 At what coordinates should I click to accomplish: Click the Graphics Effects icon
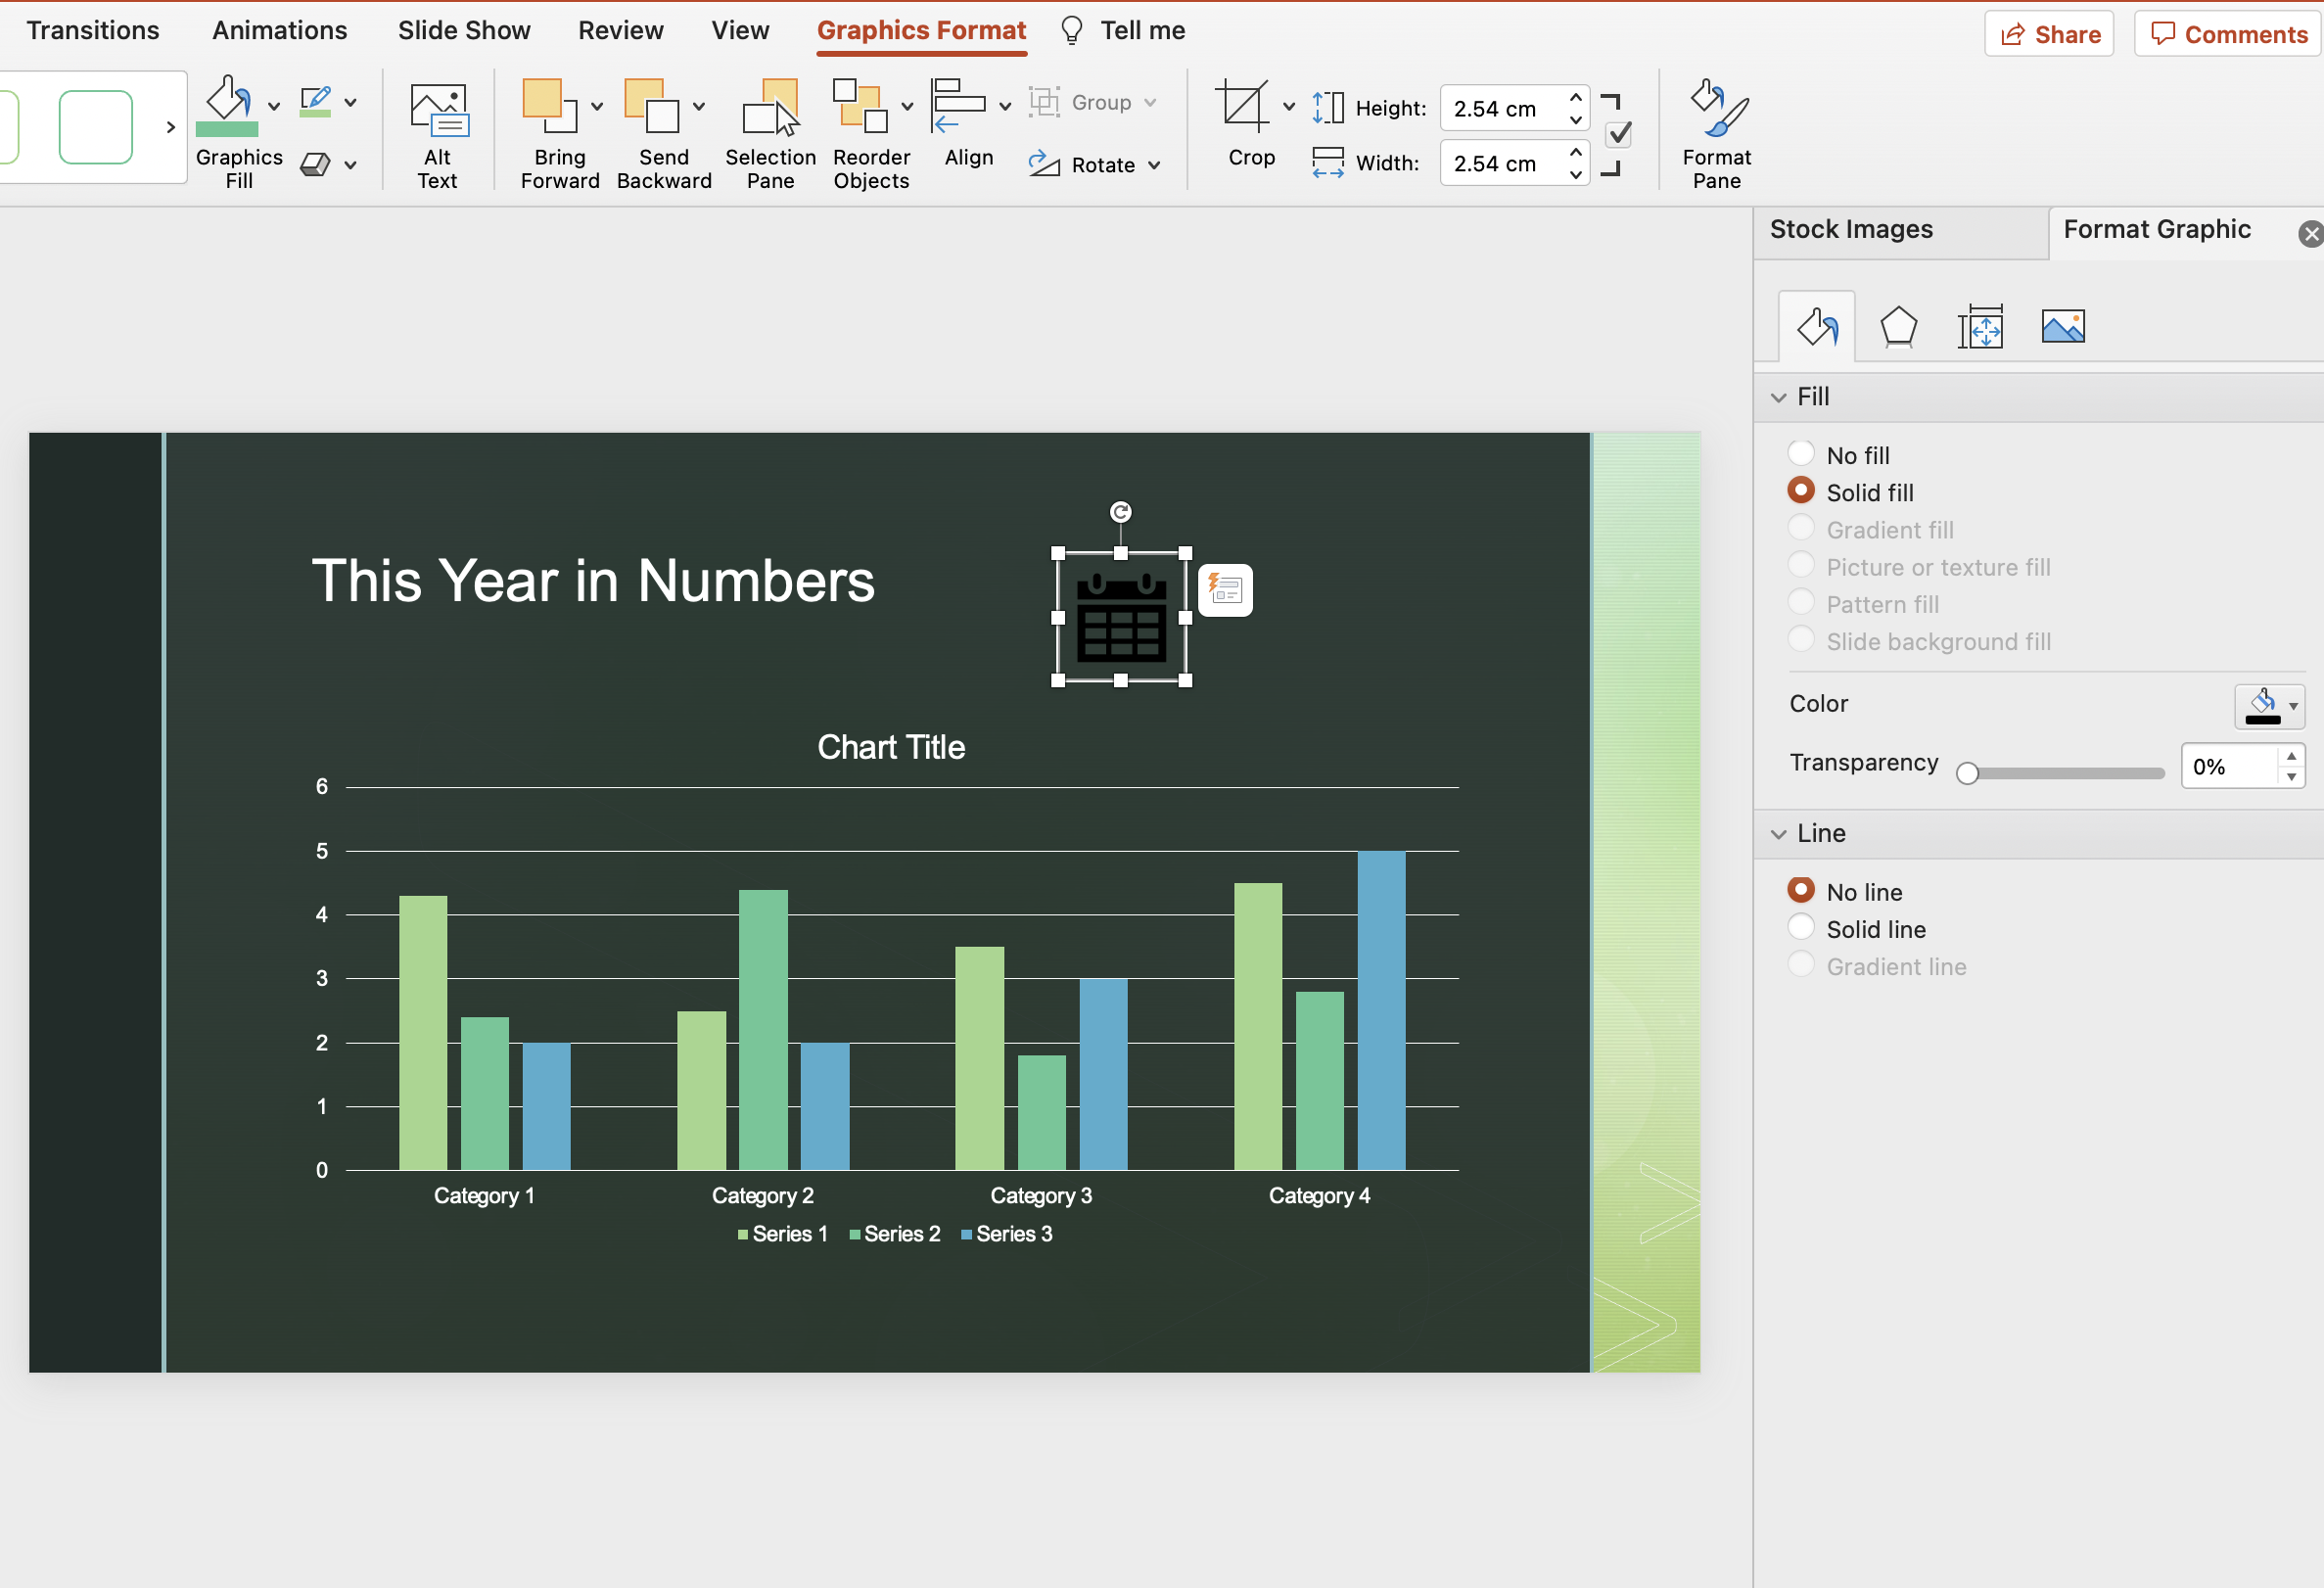coord(316,165)
